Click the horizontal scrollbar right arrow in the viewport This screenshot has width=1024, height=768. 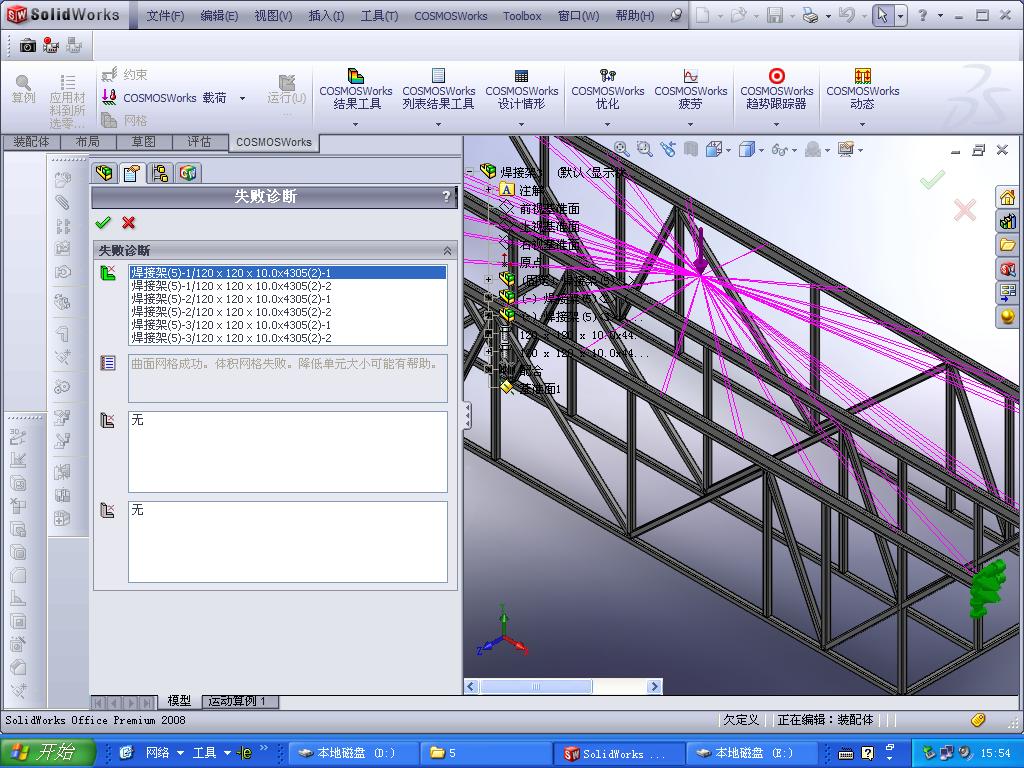[x=654, y=686]
